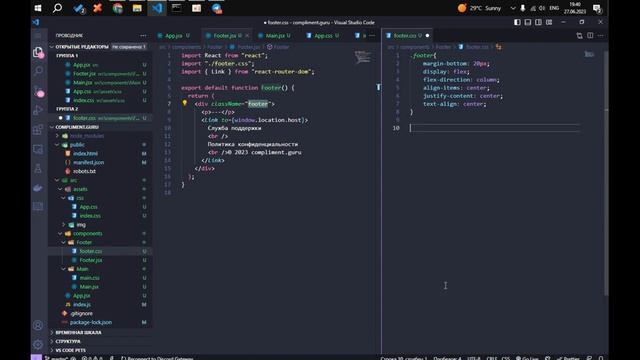Toggle primary side bar layout button
640x360 pixels.
(x=517, y=22)
